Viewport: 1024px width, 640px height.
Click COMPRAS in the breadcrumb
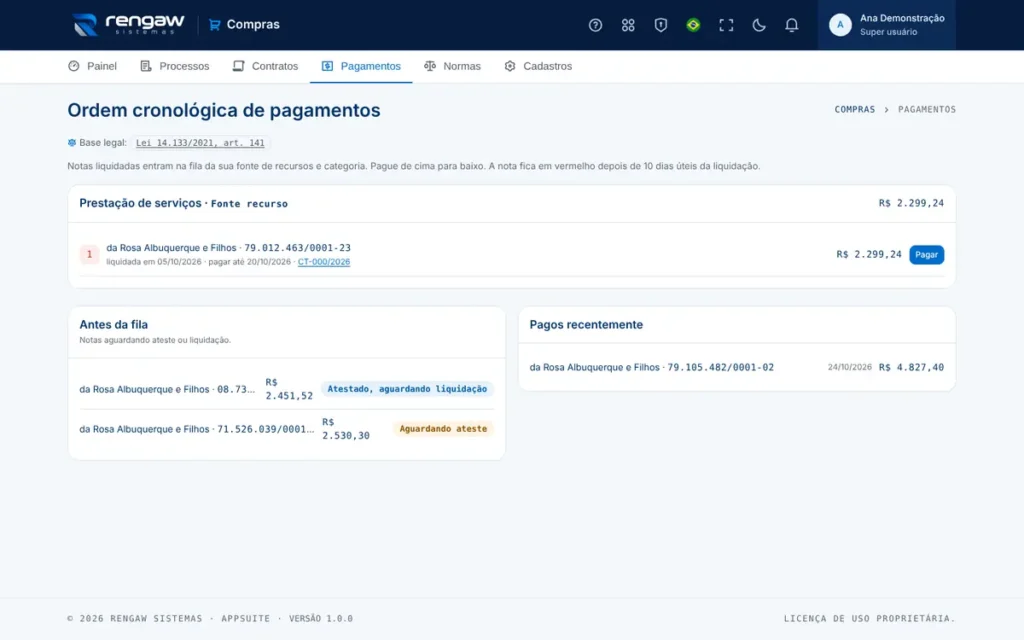pos(854,109)
